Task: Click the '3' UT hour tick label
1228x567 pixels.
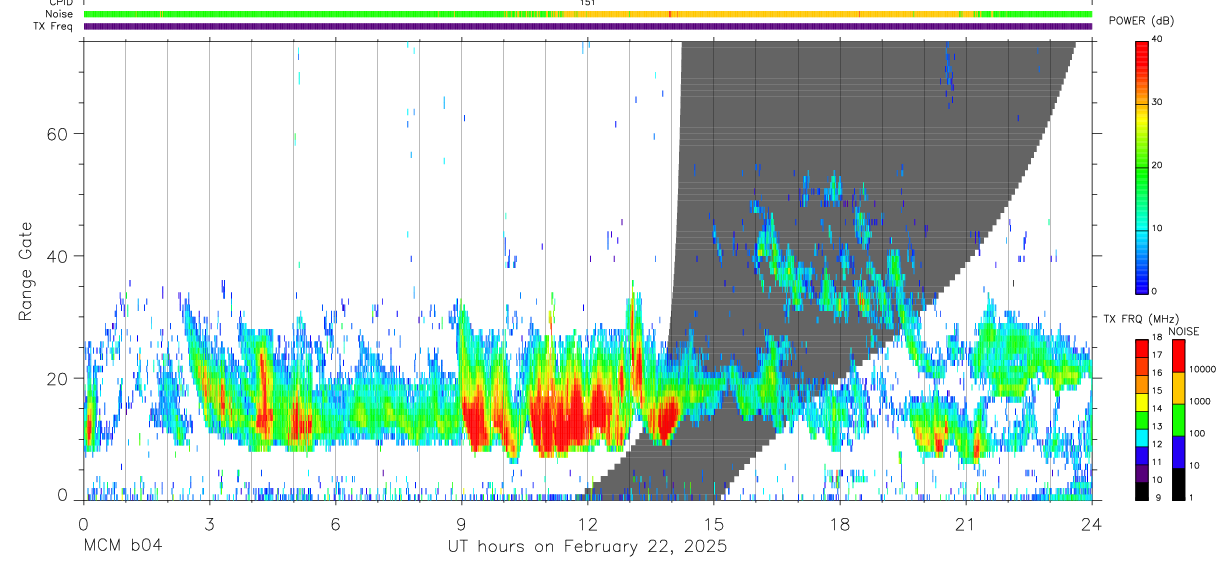Action: pyautogui.click(x=210, y=523)
